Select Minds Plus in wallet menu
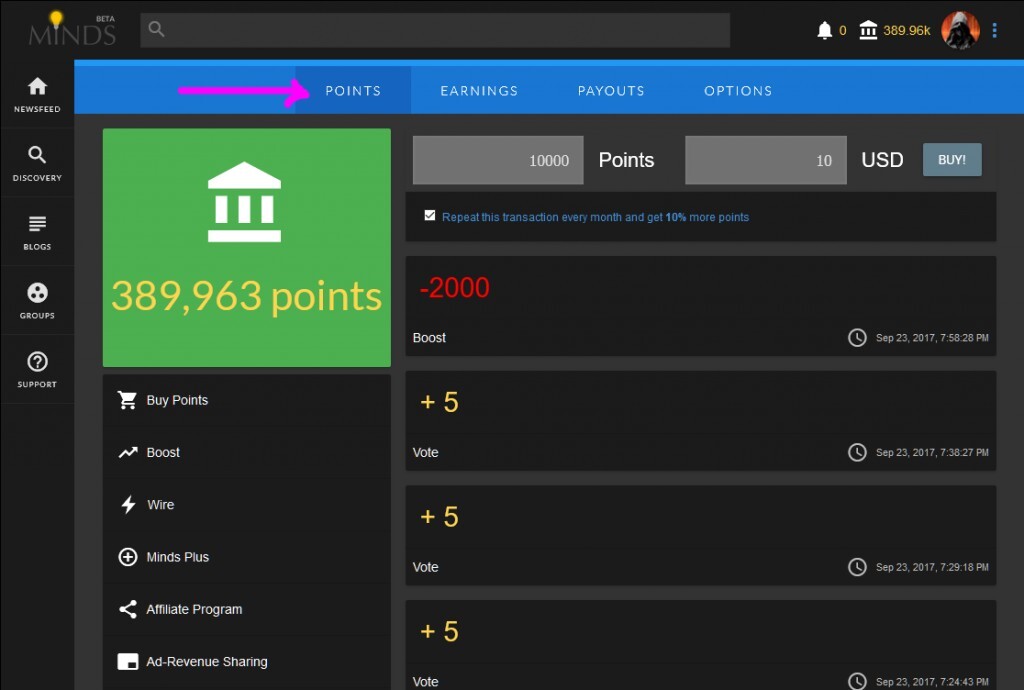 pyautogui.click(x=177, y=557)
